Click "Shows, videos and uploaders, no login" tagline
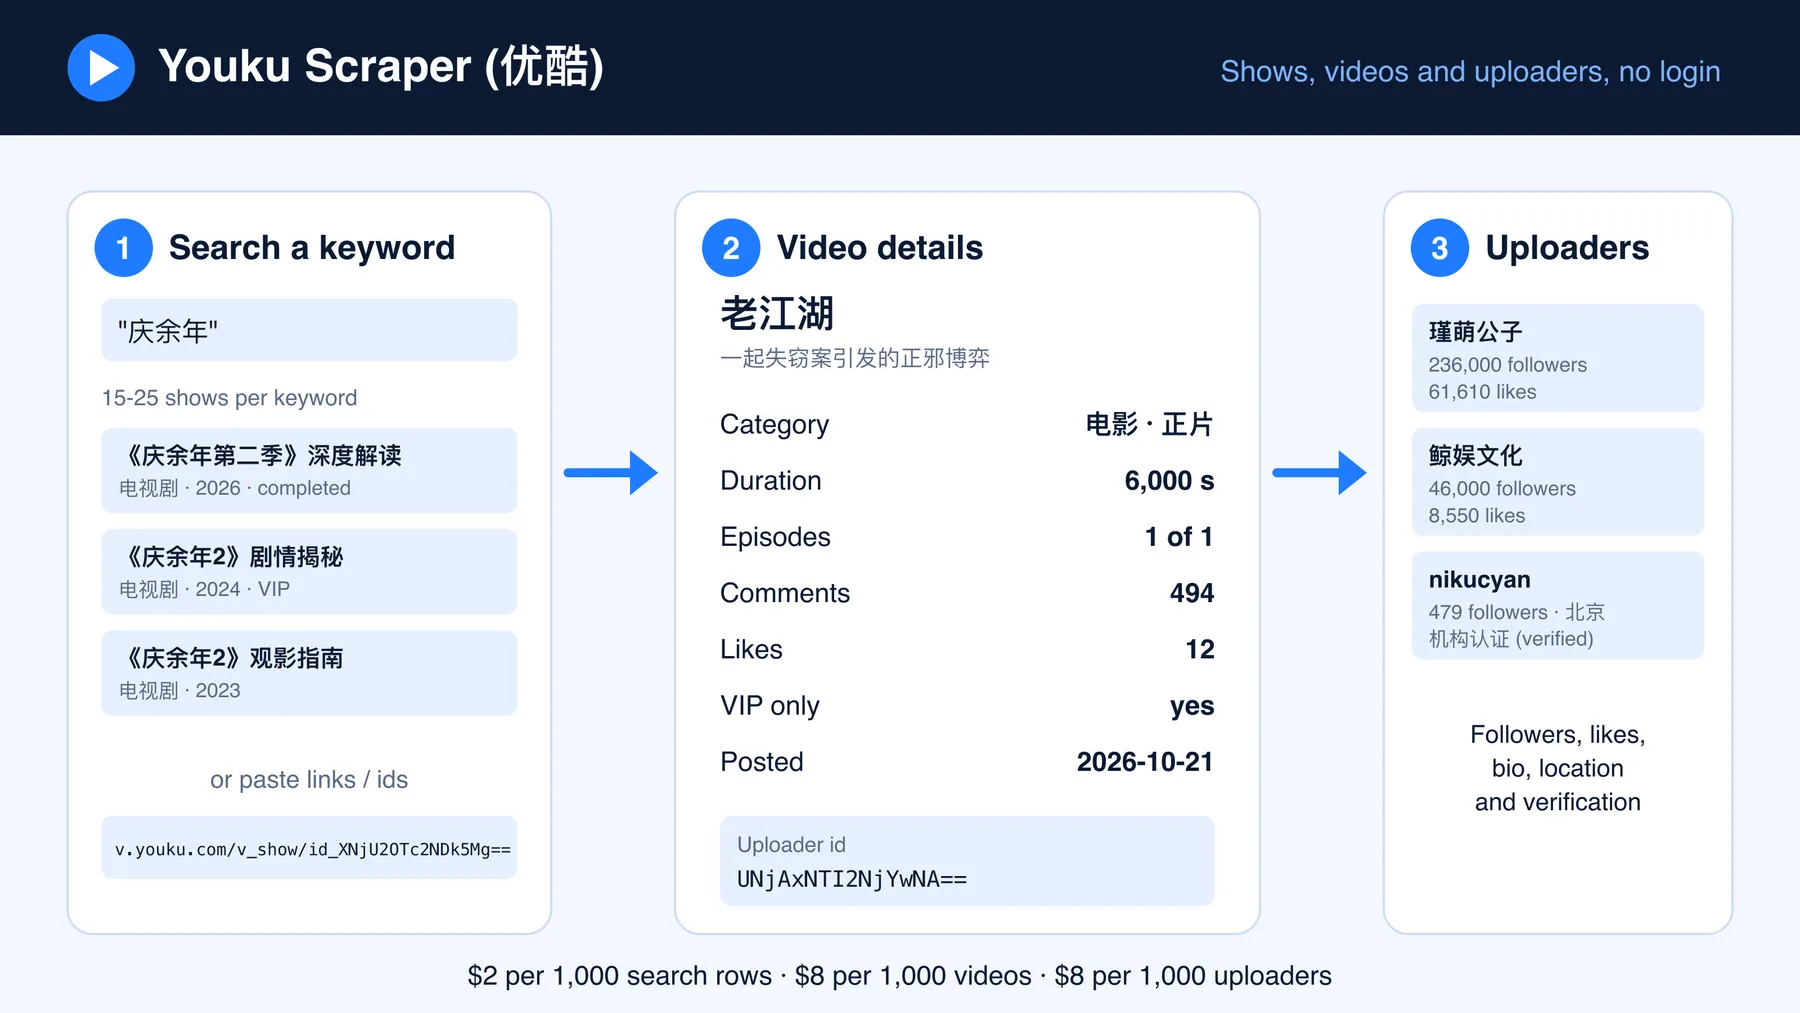 pos(1470,71)
